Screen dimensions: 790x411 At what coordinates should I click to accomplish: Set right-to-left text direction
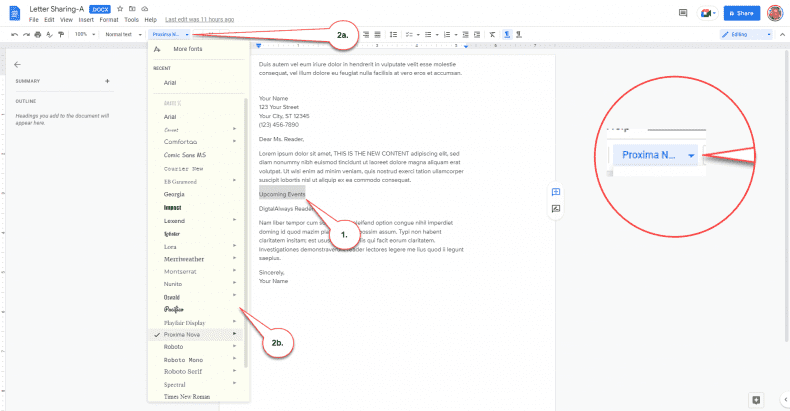[x=519, y=34]
